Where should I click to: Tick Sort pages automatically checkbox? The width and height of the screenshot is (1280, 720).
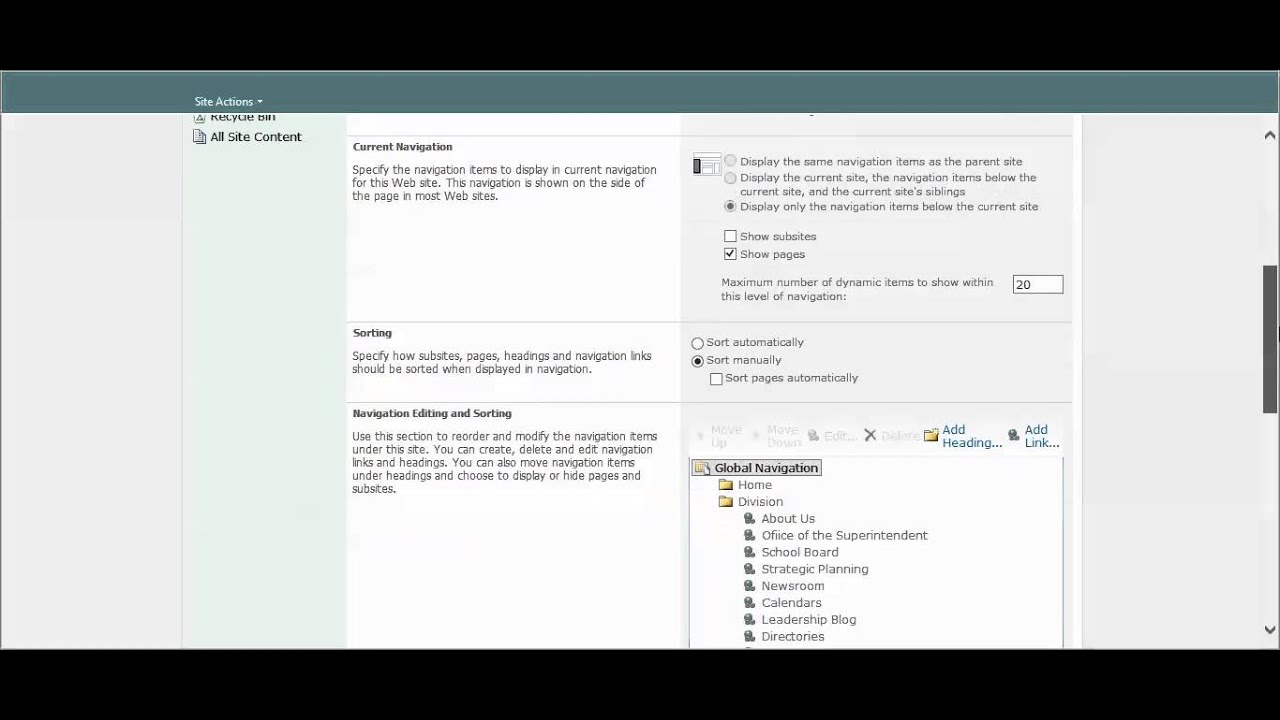click(x=716, y=379)
